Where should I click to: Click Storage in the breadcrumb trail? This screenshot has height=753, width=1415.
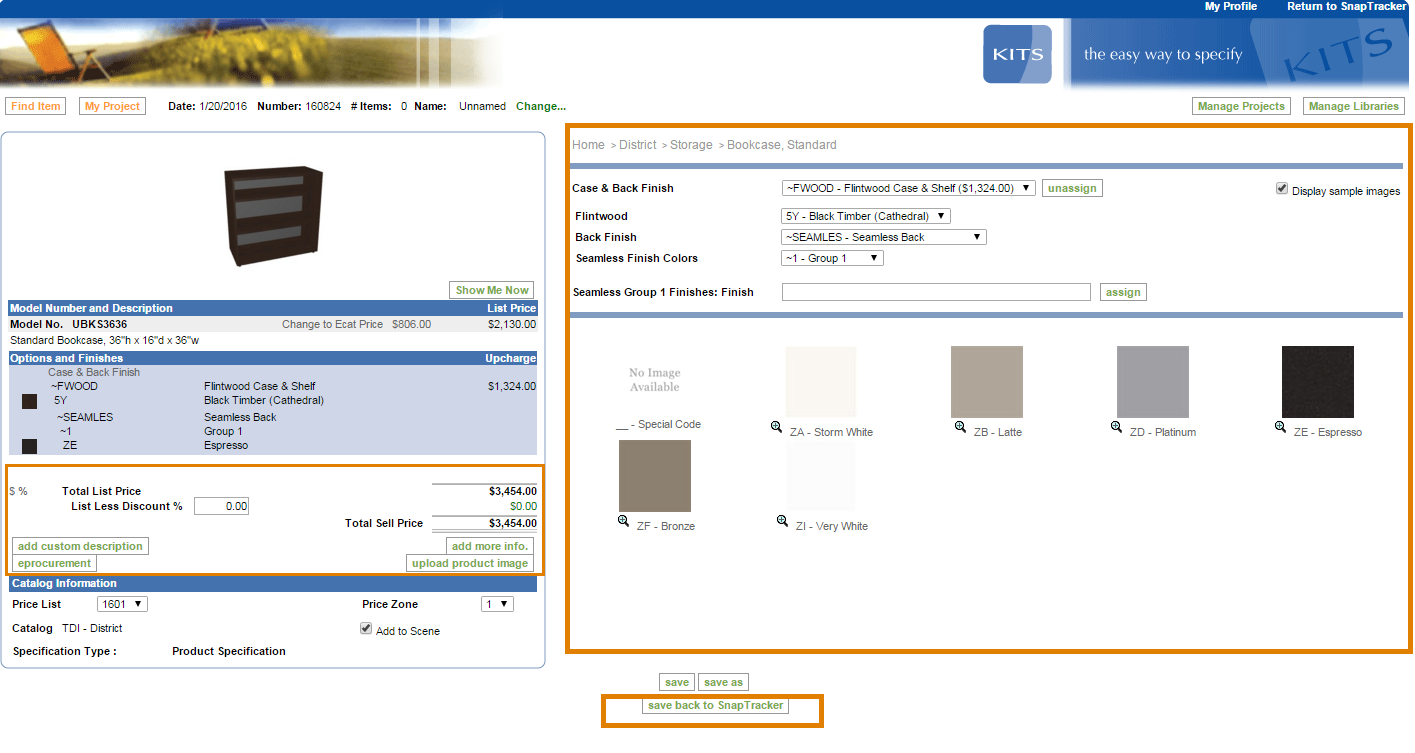(691, 145)
